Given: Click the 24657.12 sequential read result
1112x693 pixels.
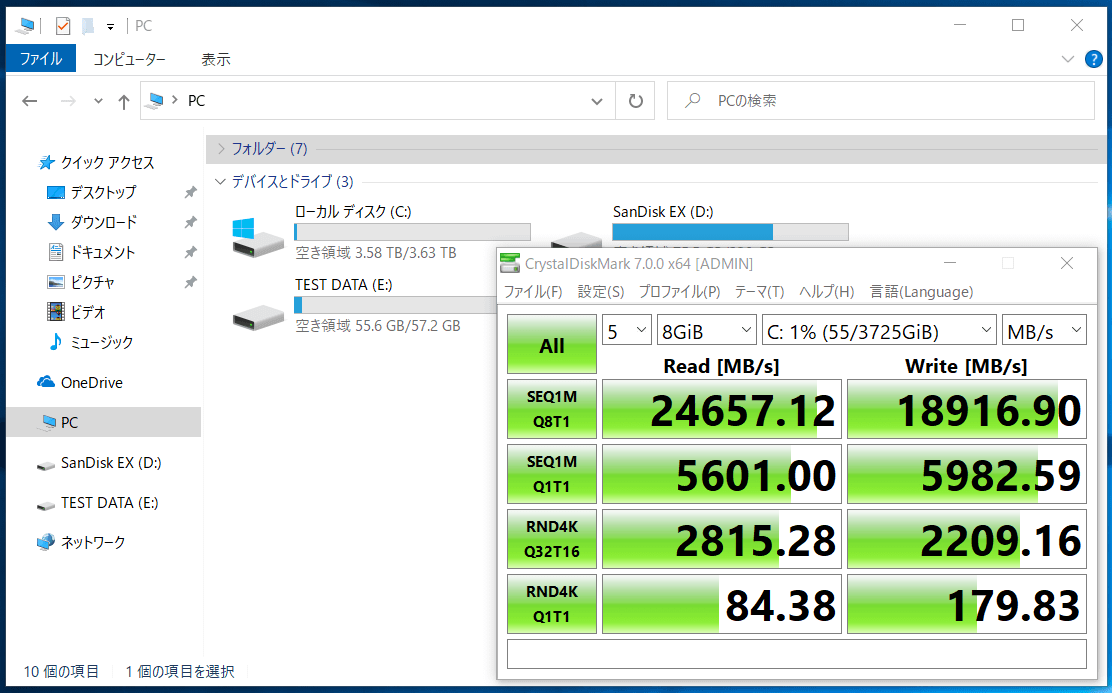Looking at the screenshot, I should pos(721,409).
